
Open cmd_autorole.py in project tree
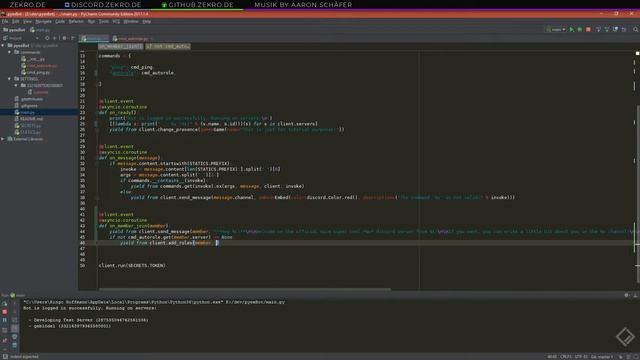pyautogui.click(x=39, y=66)
